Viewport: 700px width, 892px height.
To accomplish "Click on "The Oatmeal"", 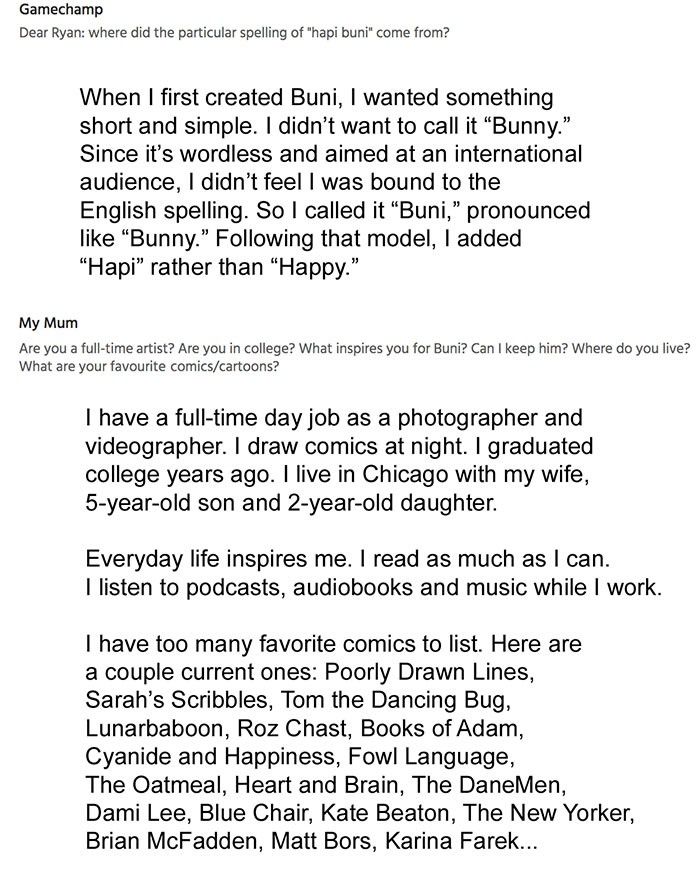I will [x=150, y=784].
